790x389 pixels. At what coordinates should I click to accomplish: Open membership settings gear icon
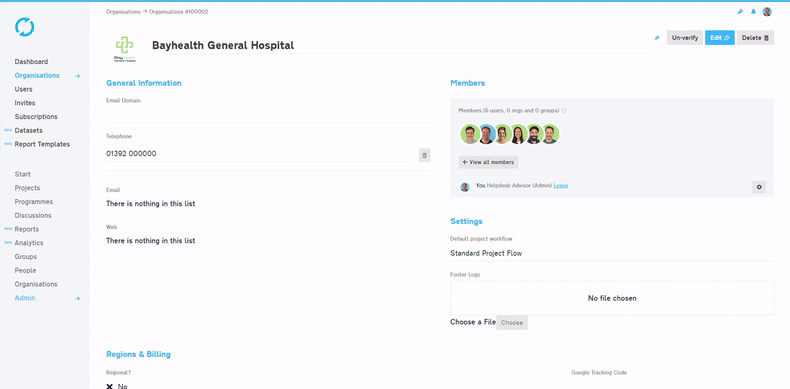click(x=759, y=187)
